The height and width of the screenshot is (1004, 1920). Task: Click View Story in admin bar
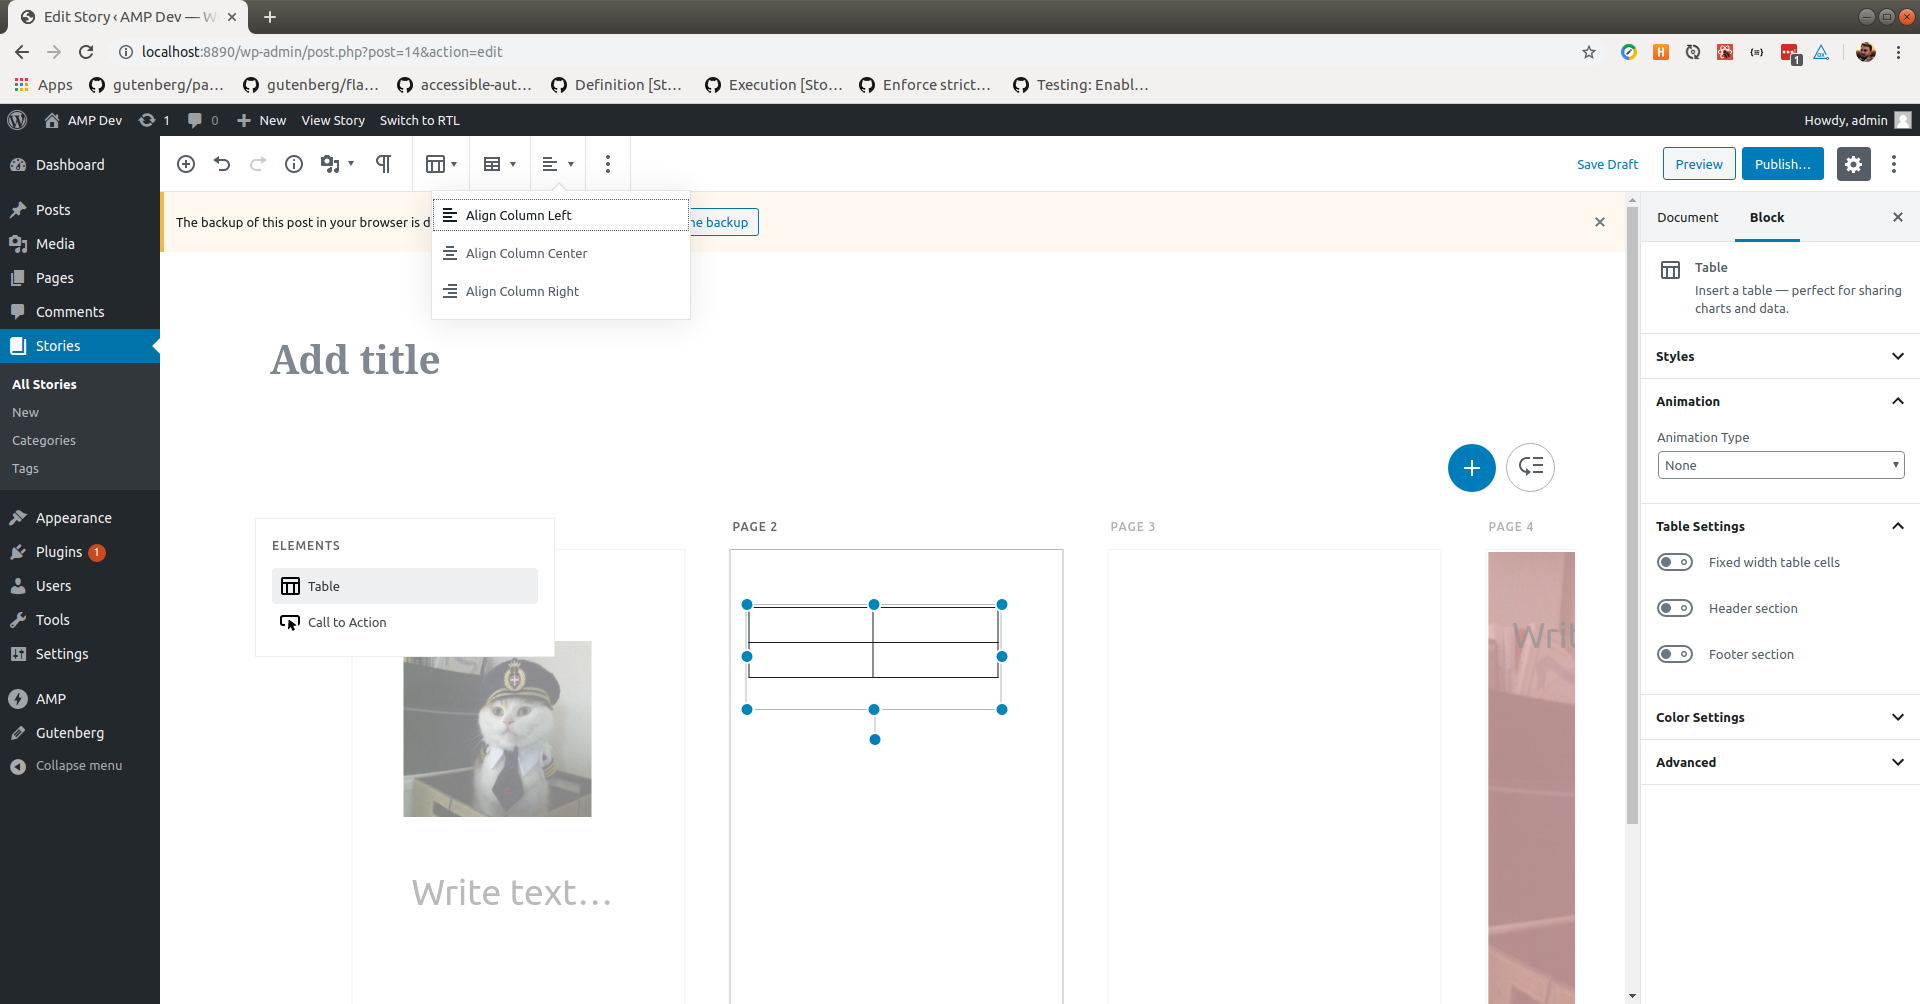[333, 120]
